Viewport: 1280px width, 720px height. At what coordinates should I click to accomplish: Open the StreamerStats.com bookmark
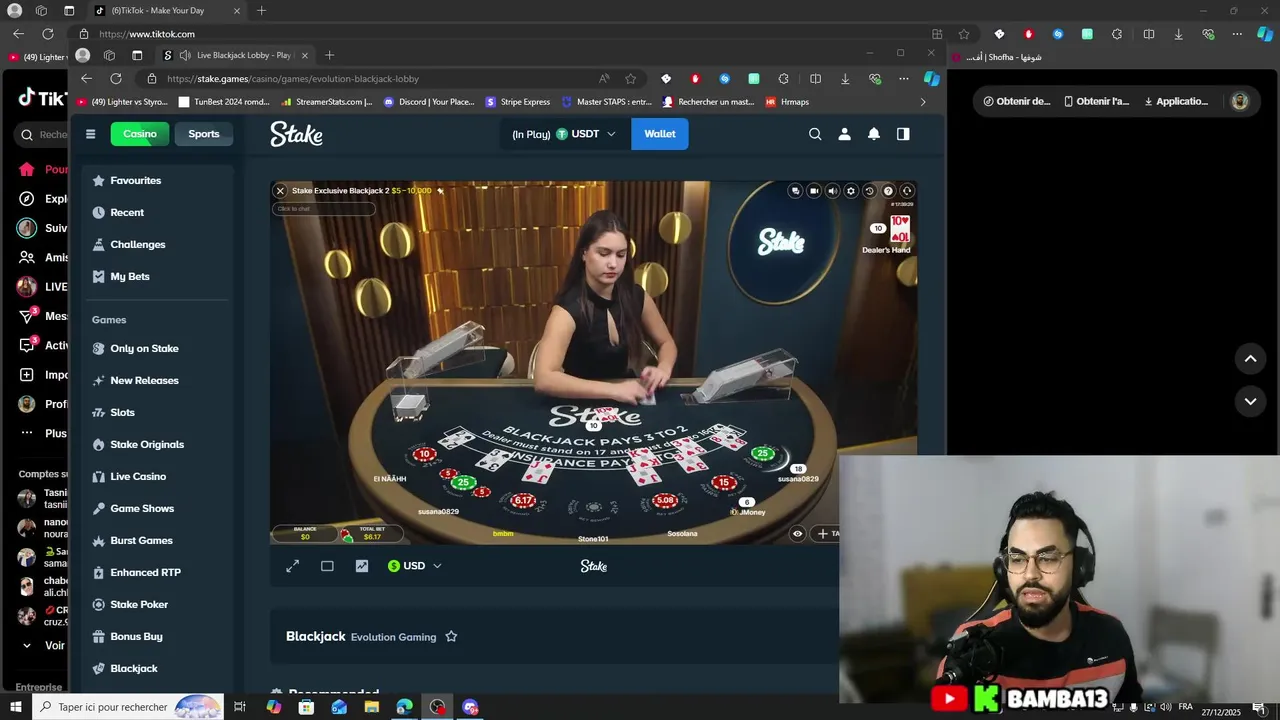click(327, 102)
